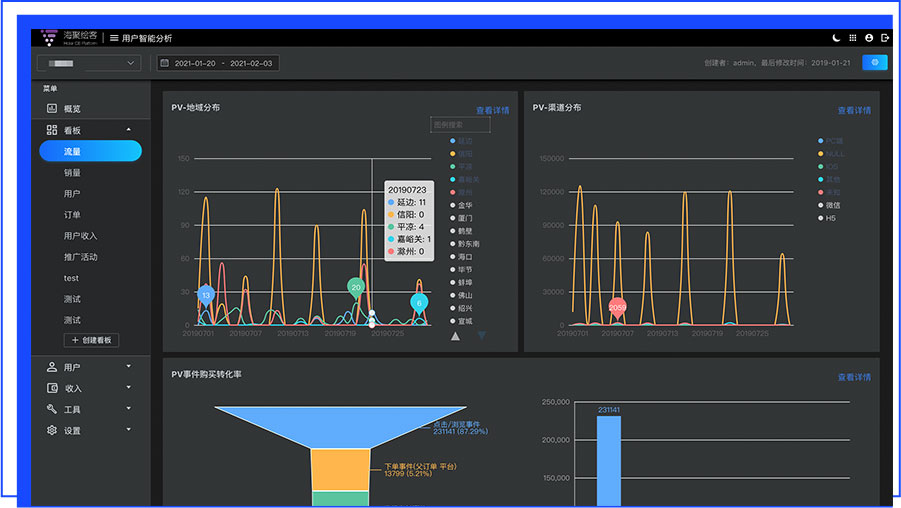This screenshot has width=901, height=508.
Task: Toggle the 延边 legend series
Action: tap(461, 141)
